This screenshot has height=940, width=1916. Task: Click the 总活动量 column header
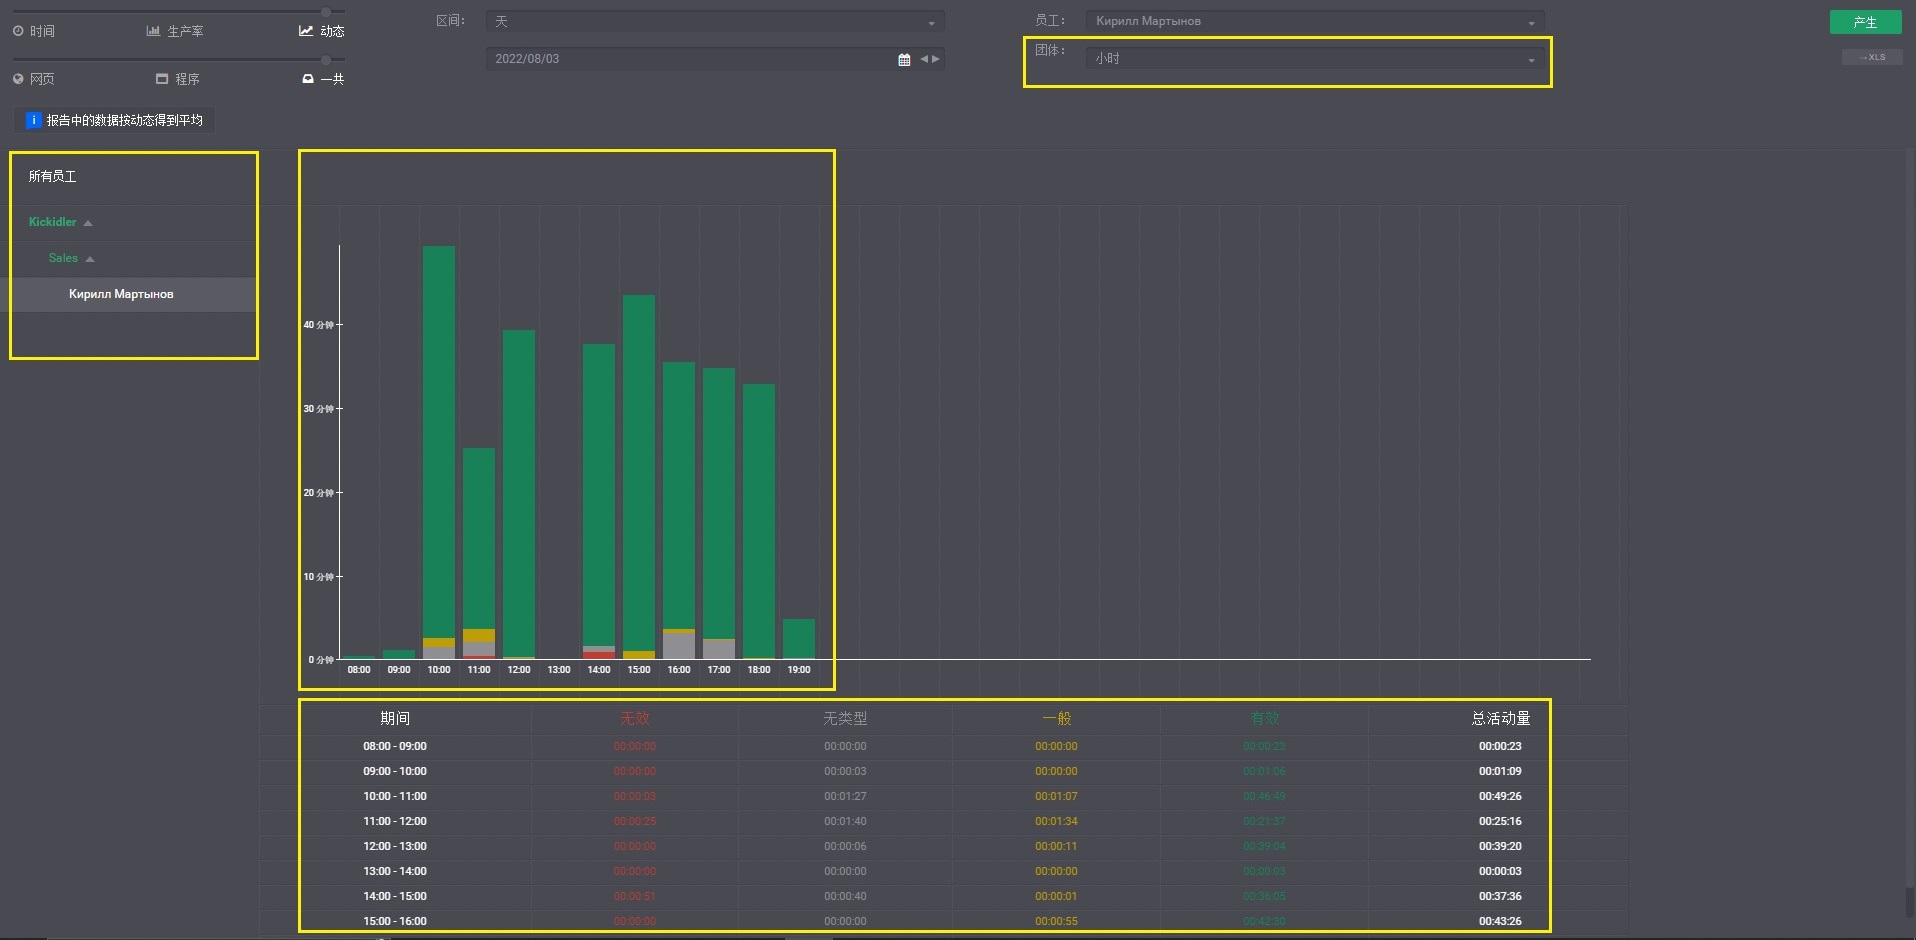(1501, 718)
